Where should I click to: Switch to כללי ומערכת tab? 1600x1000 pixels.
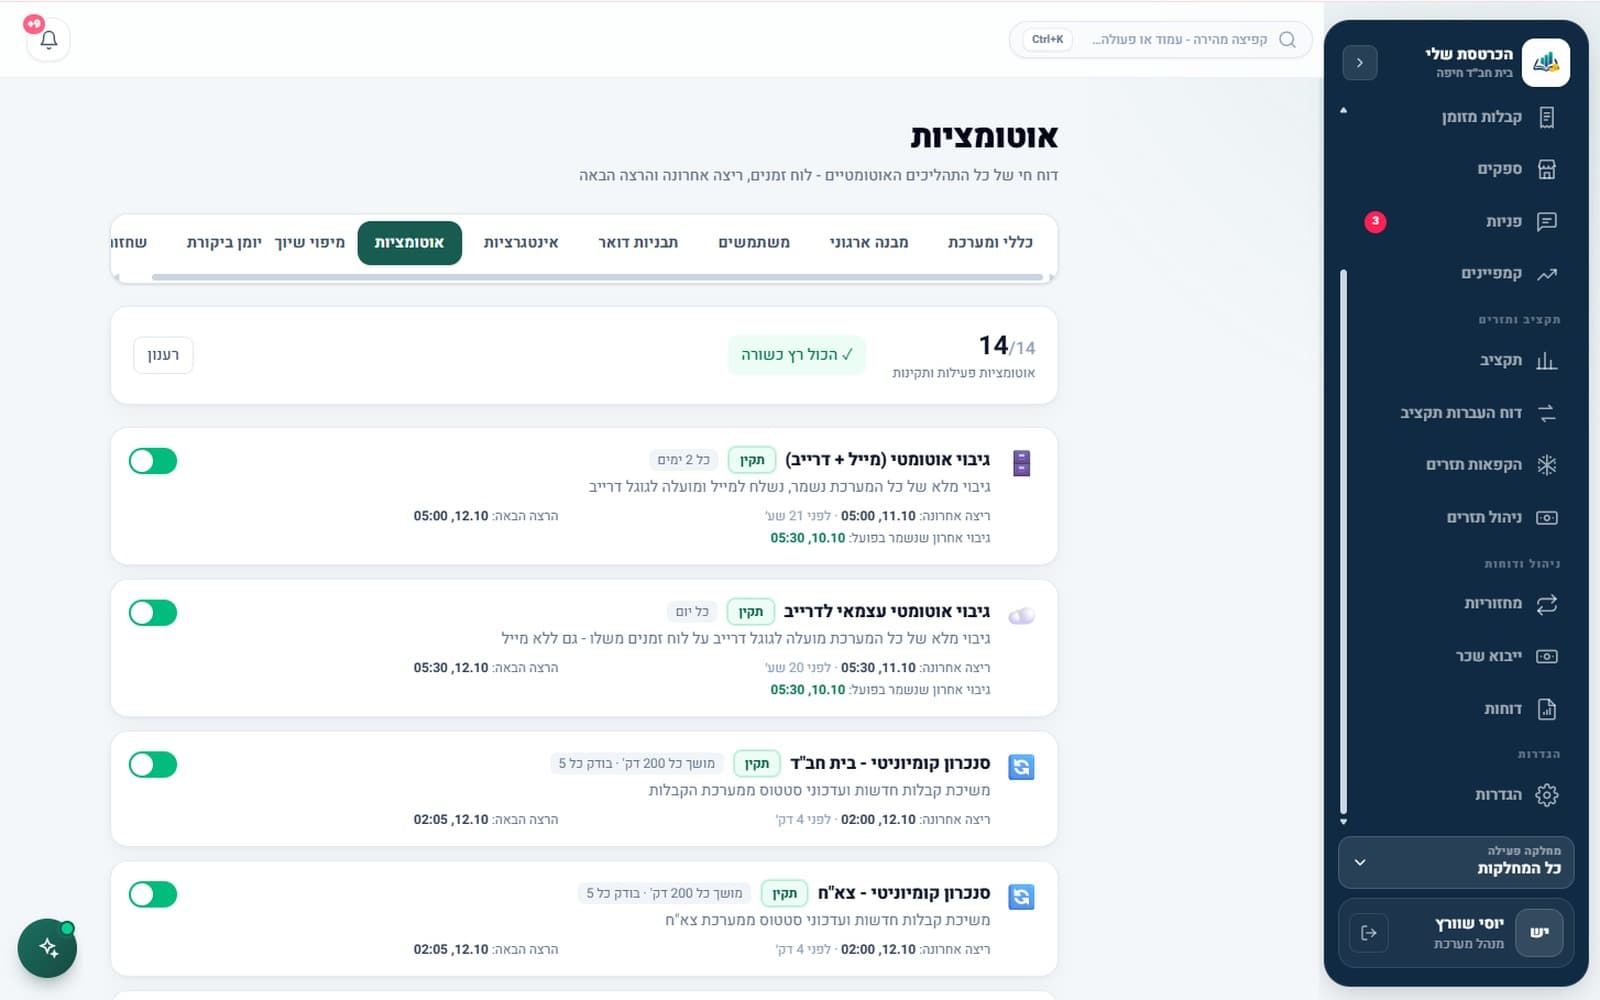990,242
